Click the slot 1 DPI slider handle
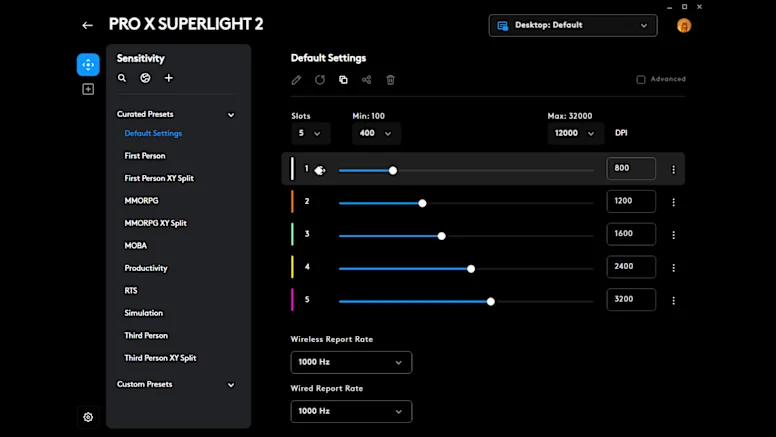The width and height of the screenshot is (776, 437). 393,171
